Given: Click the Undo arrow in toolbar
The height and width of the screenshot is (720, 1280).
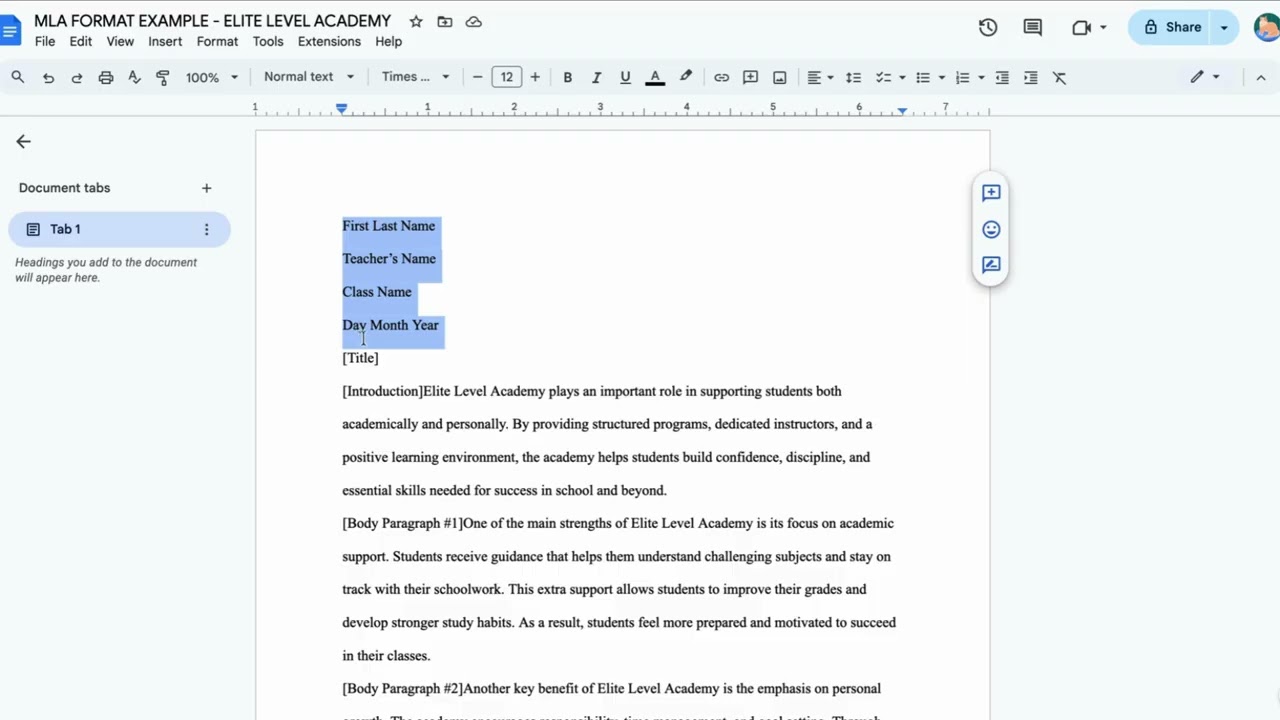Looking at the screenshot, I should (x=48, y=77).
